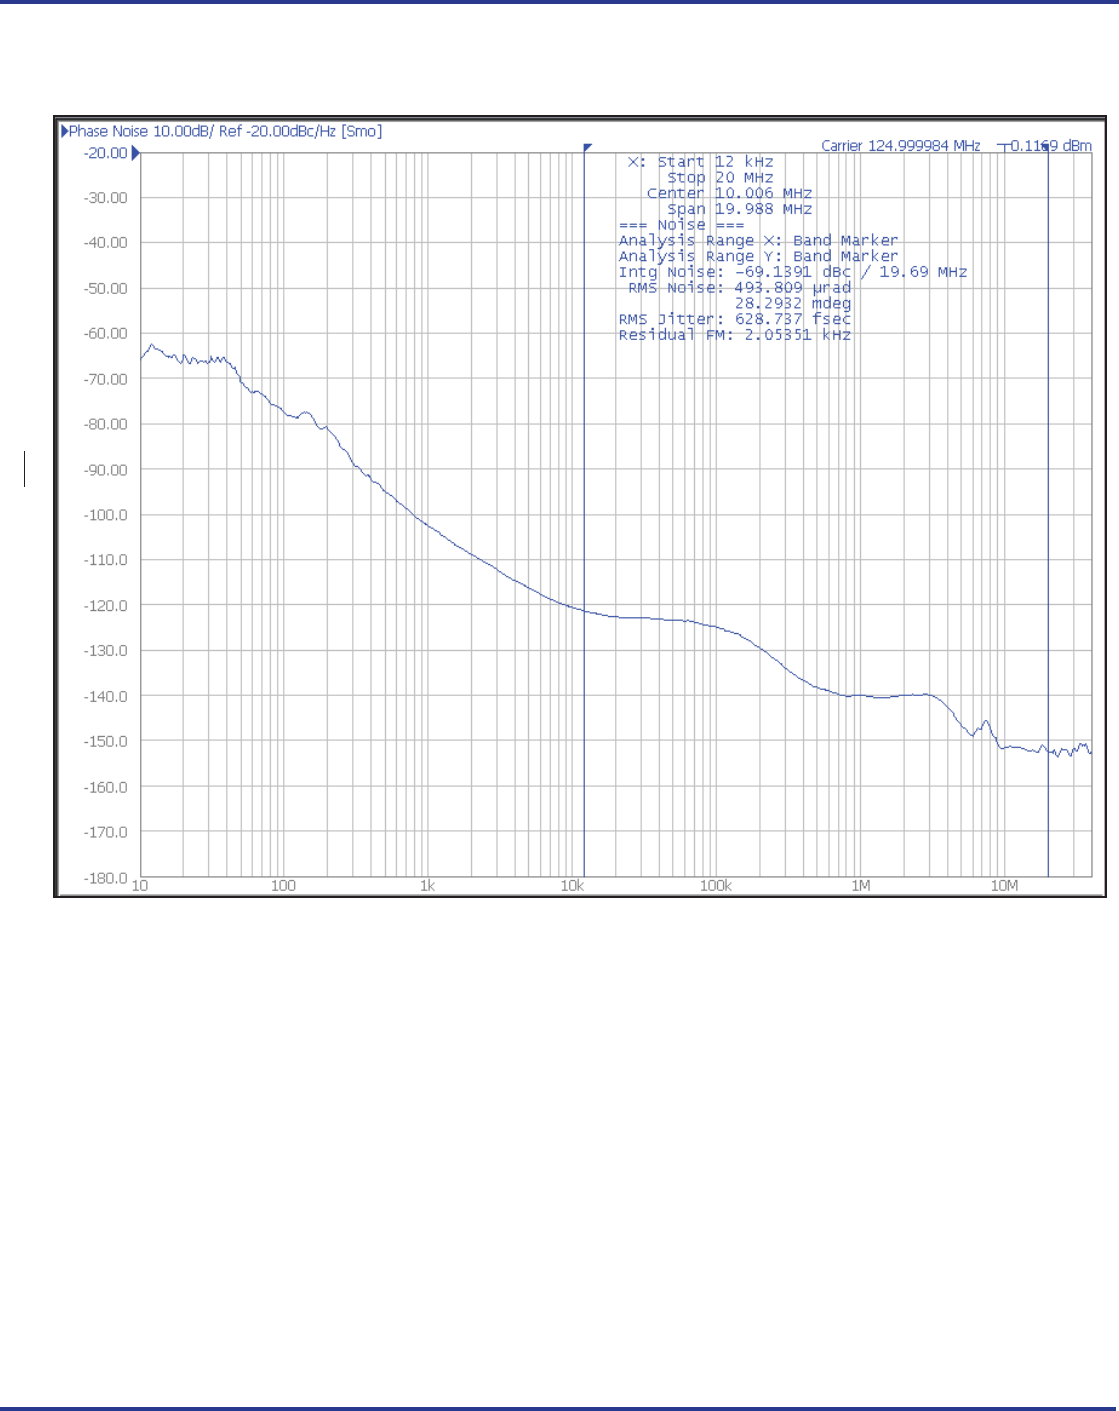The height and width of the screenshot is (1411, 1119).
Task: Click the 1M x-axis frequency label
Action: pos(860,886)
